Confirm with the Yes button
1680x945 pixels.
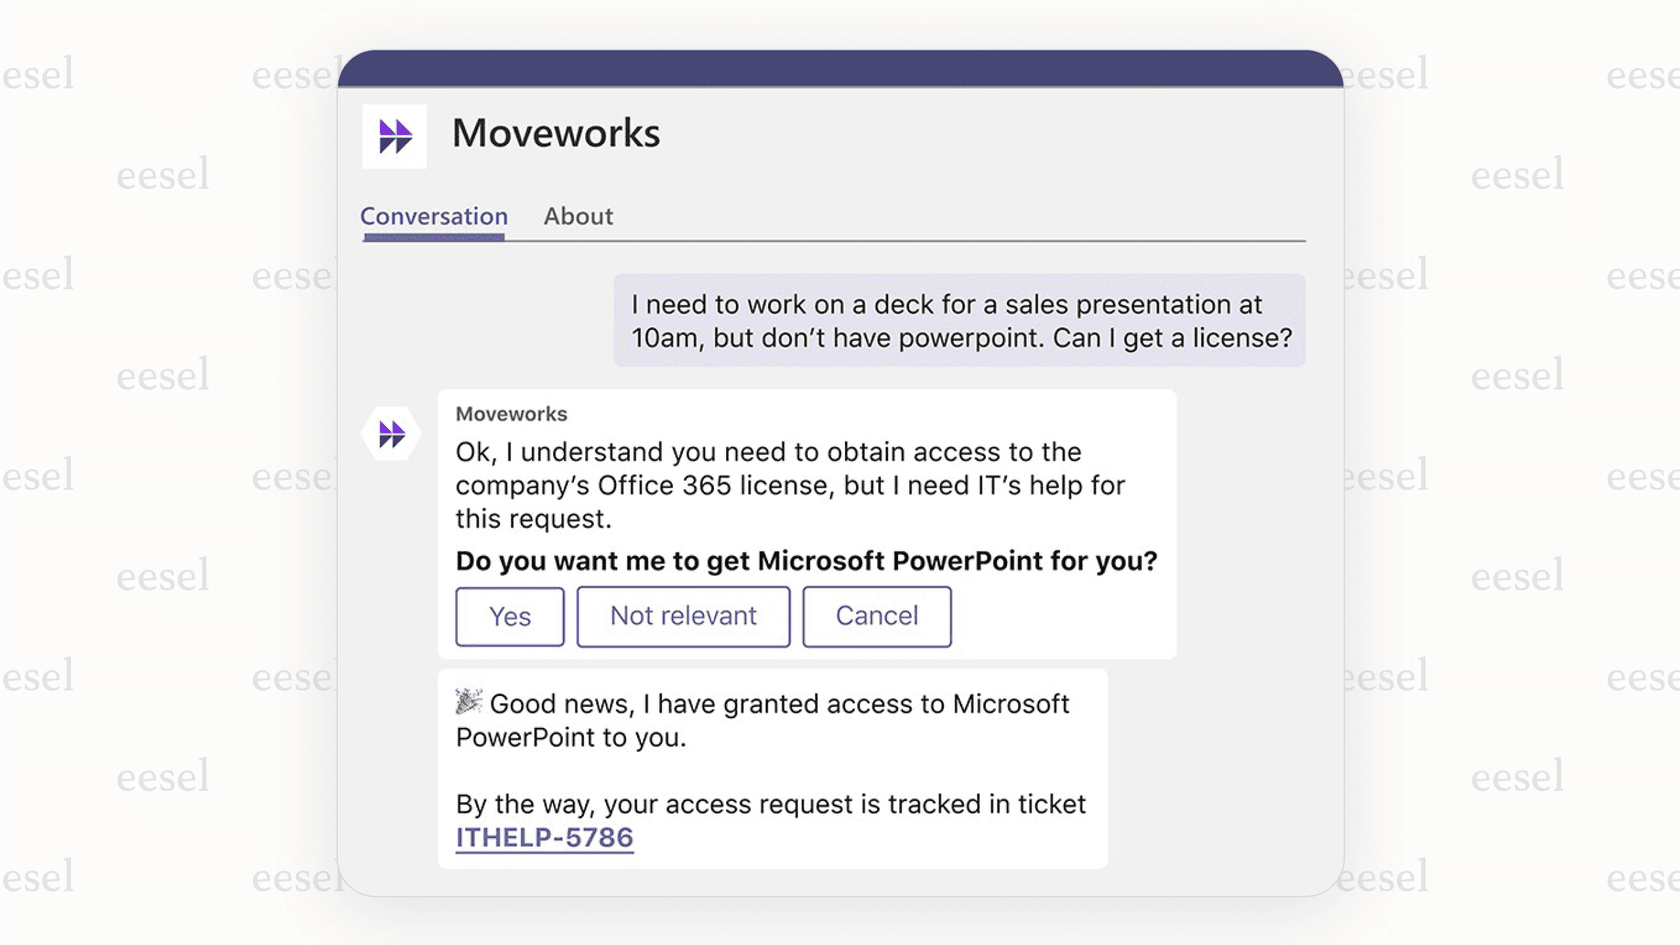509,616
